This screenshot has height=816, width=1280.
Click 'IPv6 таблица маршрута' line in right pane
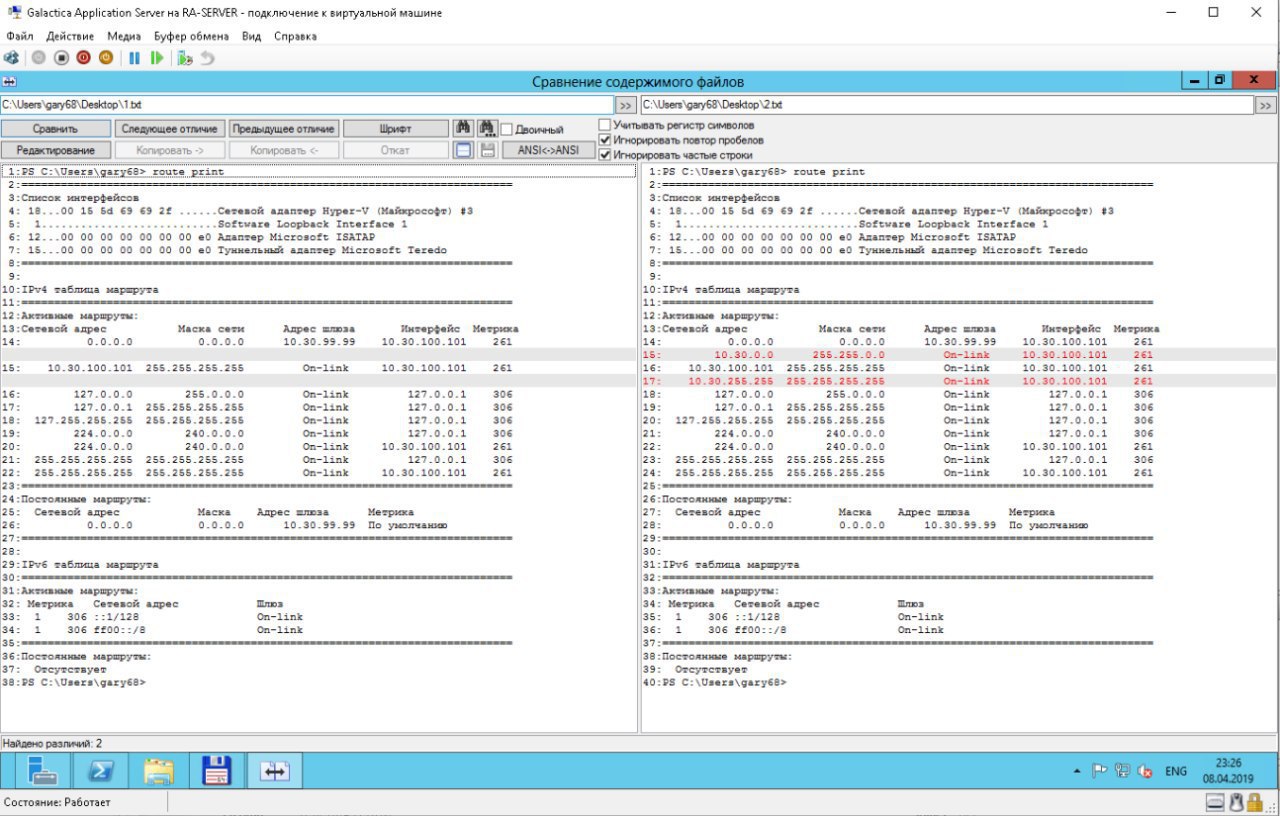[x=729, y=565]
